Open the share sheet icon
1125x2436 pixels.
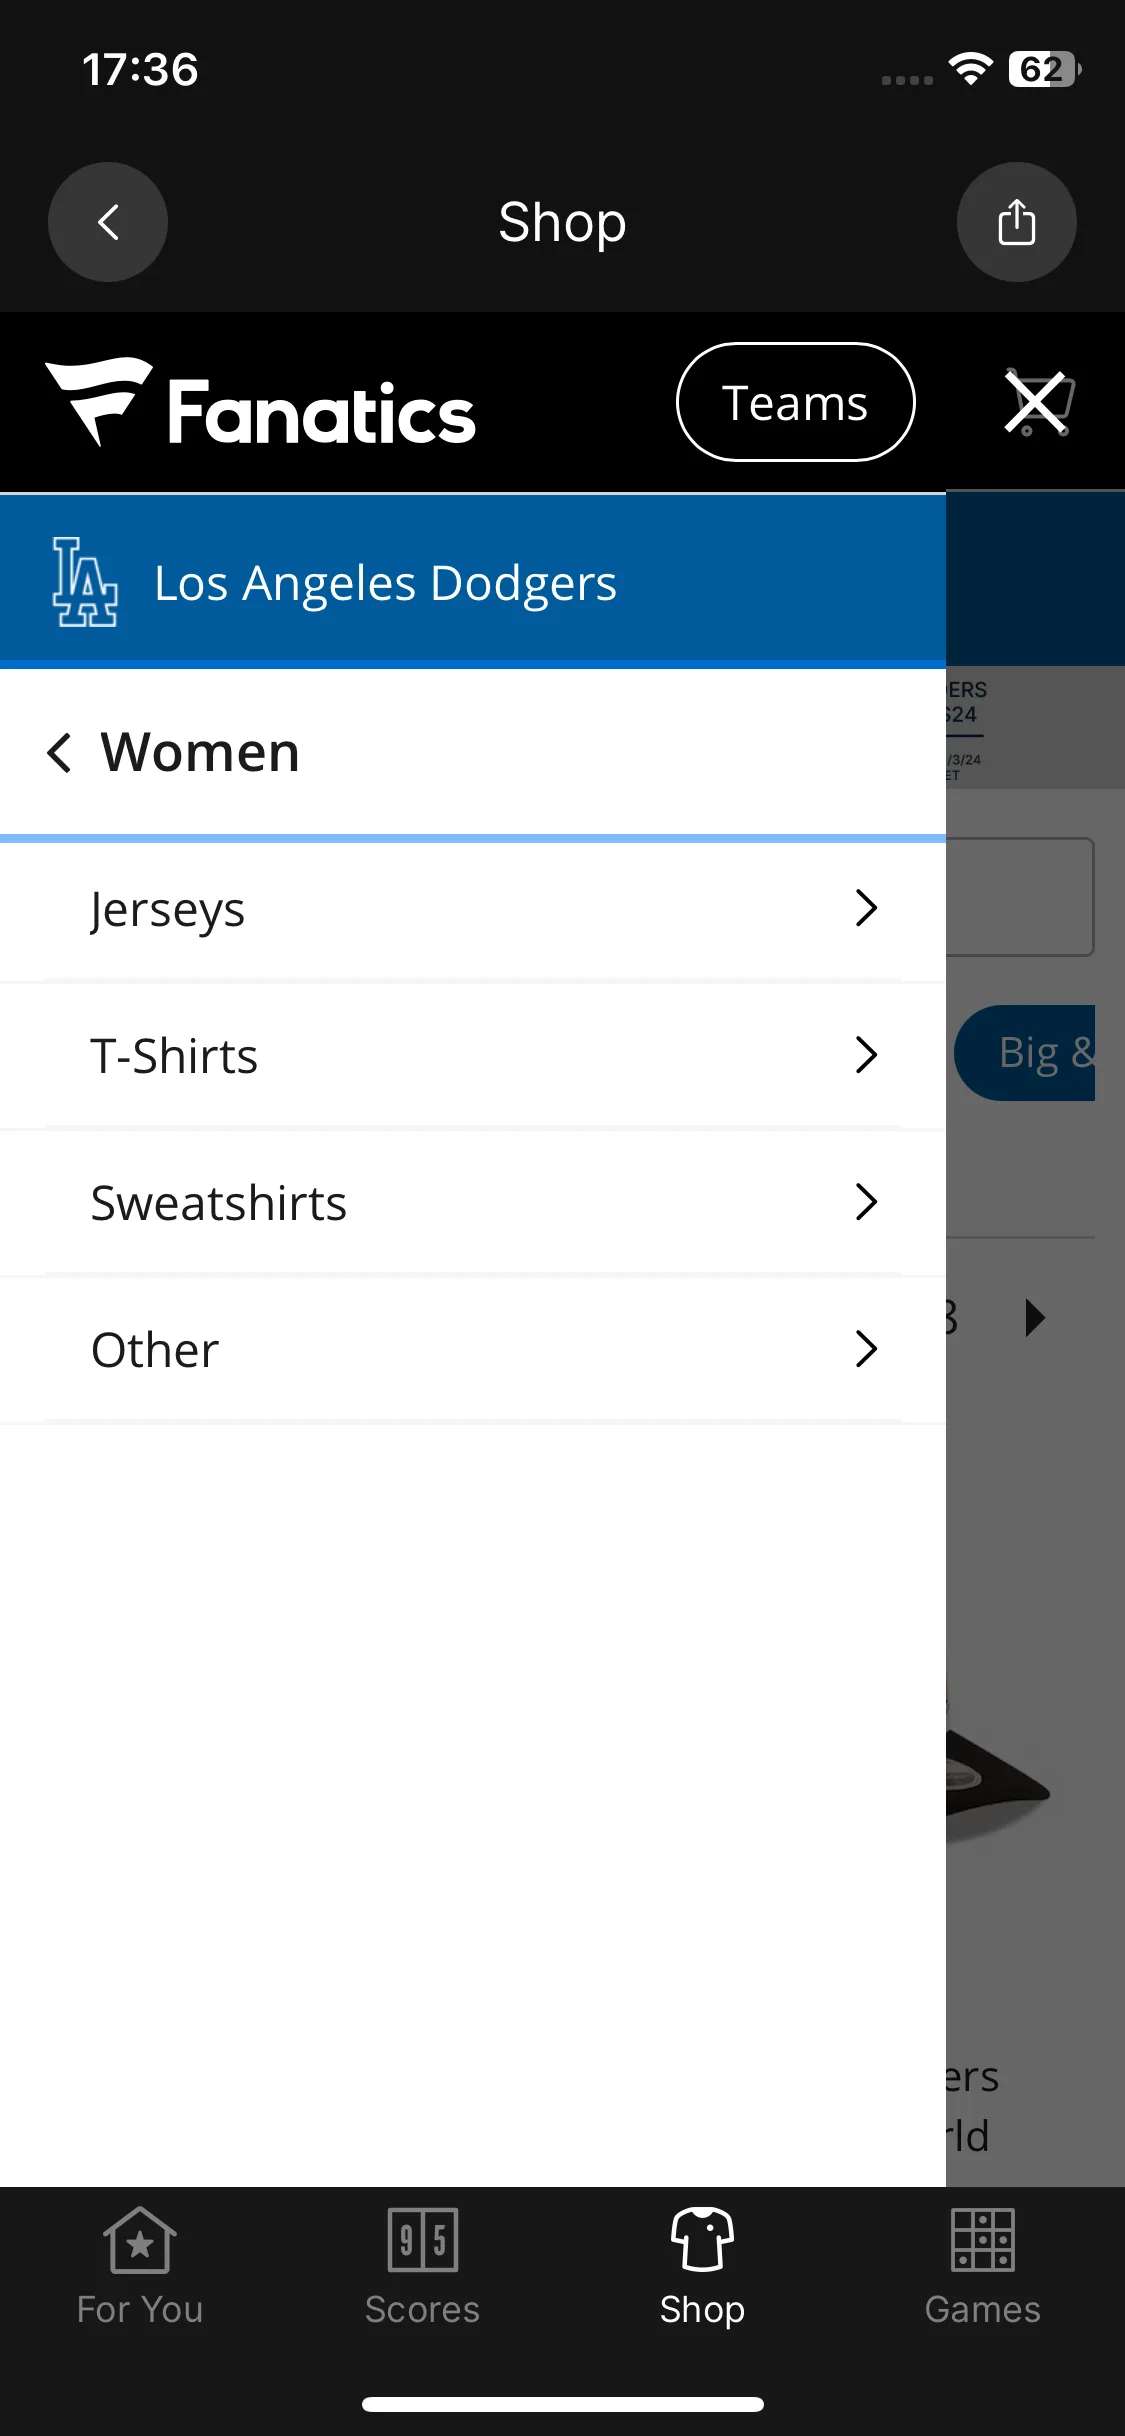point(1016,222)
